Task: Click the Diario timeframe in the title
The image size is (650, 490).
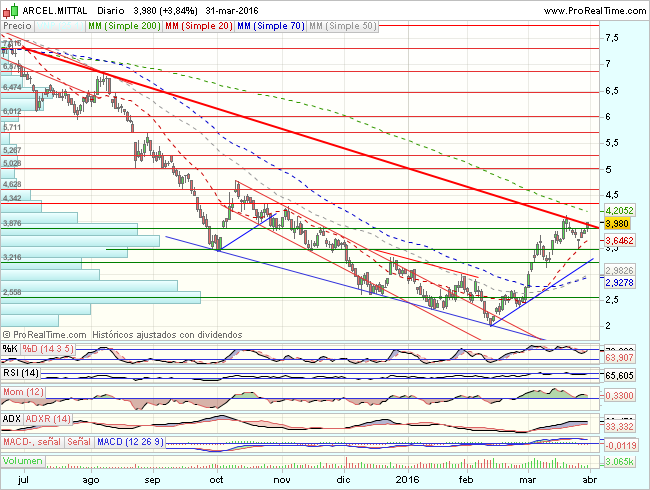Action: [110, 10]
